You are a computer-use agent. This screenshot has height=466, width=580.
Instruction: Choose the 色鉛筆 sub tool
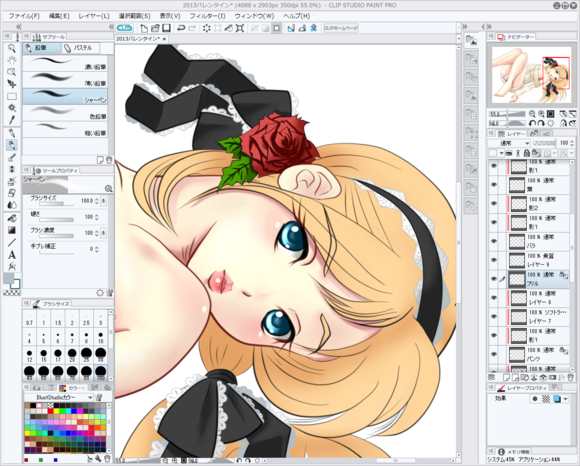coord(65,113)
